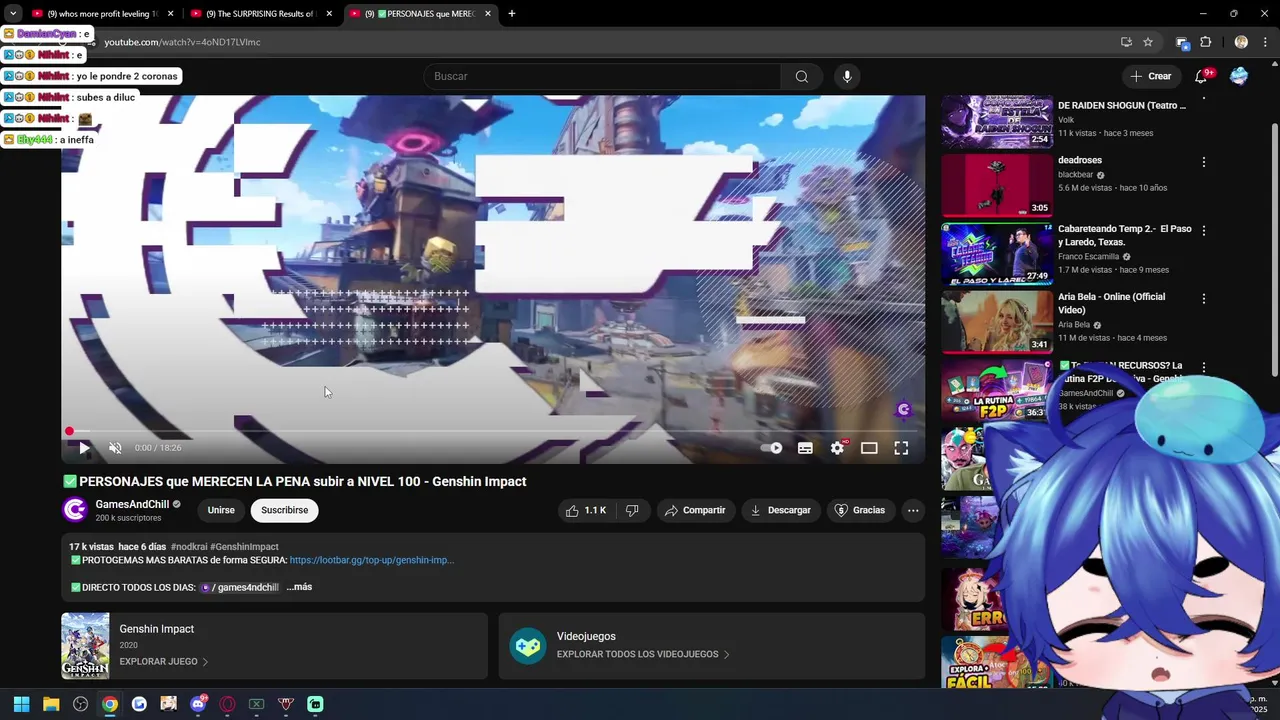Open options for Cabareteando Temp 2 video
This screenshot has width=1280, height=720.
[1204, 230]
